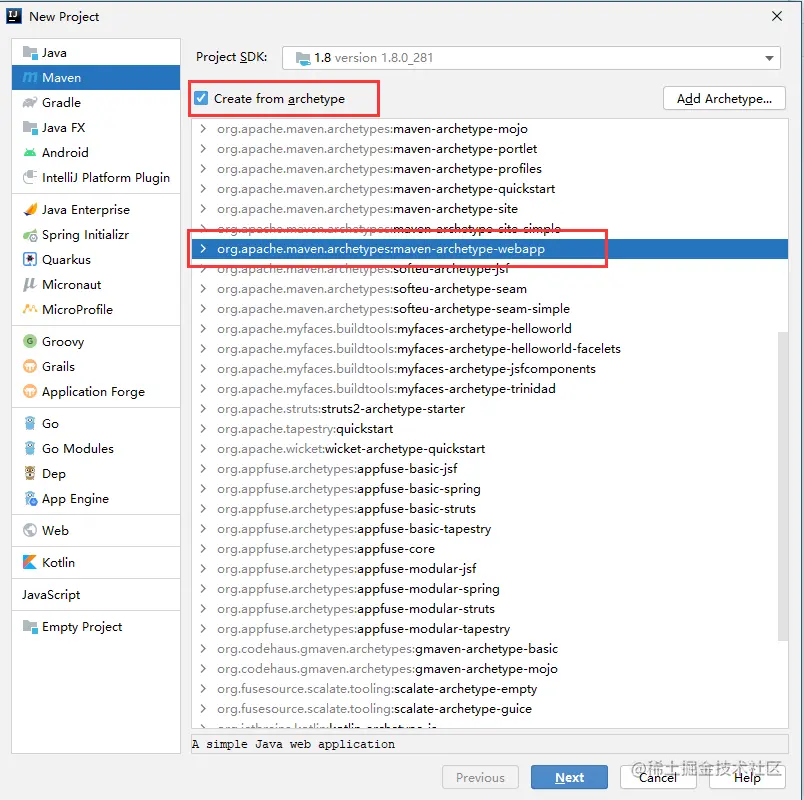Image resolution: width=804 pixels, height=800 pixels.
Task: Select appfuse-modular-tapestry row
Action: [x=490, y=629]
